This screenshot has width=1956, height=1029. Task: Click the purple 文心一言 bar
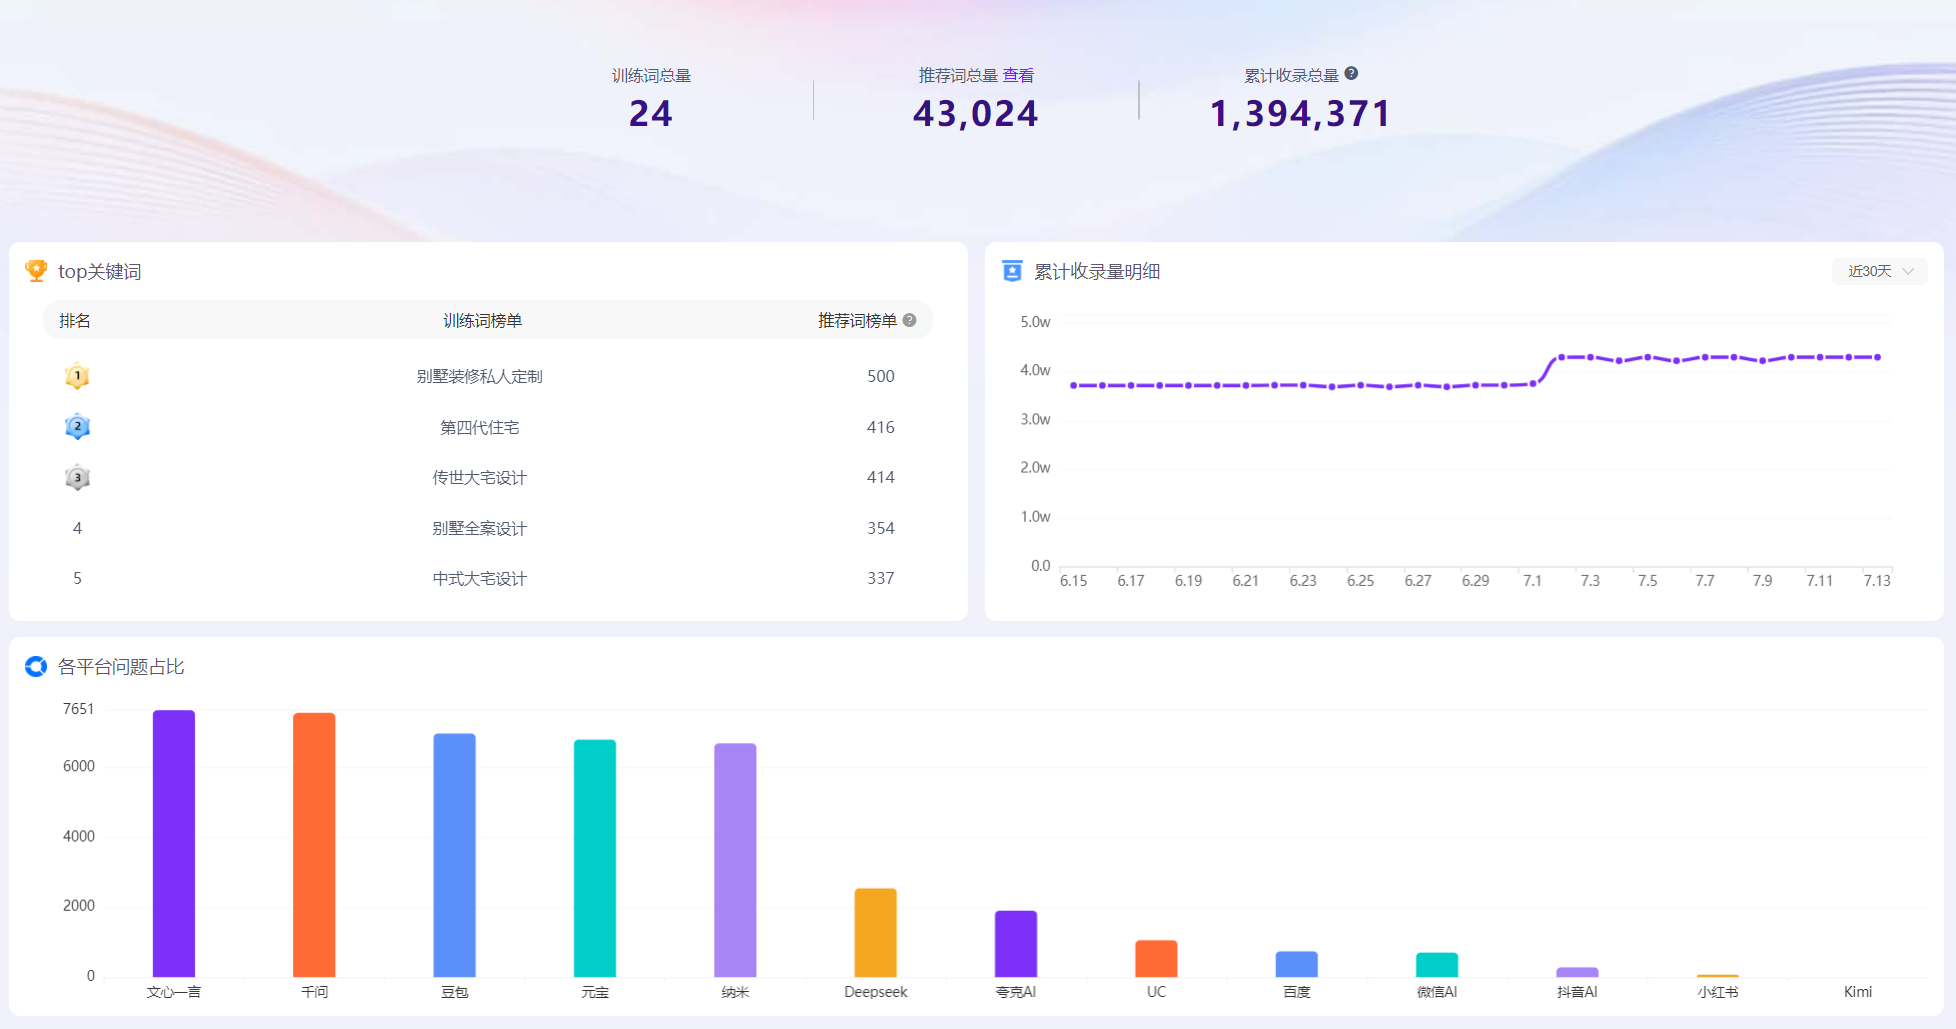tap(174, 843)
